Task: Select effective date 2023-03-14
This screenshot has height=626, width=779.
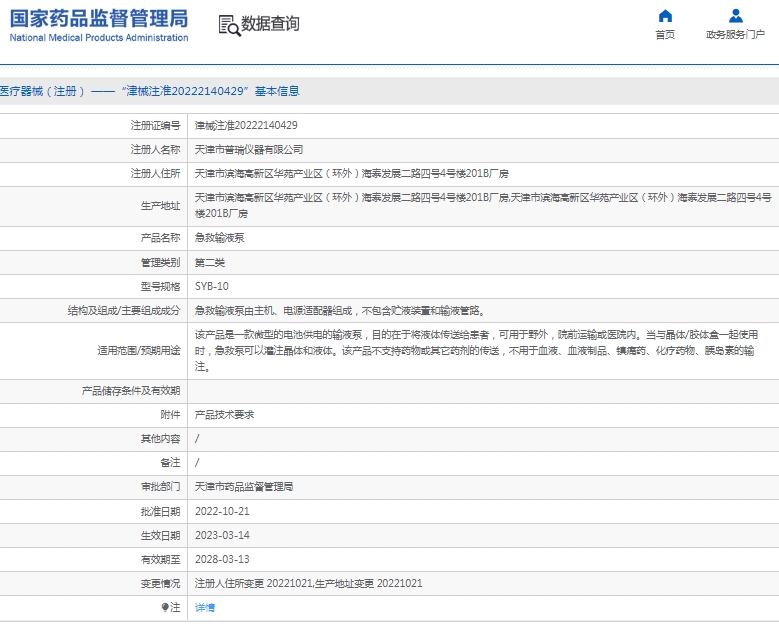Action: (222, 535)
